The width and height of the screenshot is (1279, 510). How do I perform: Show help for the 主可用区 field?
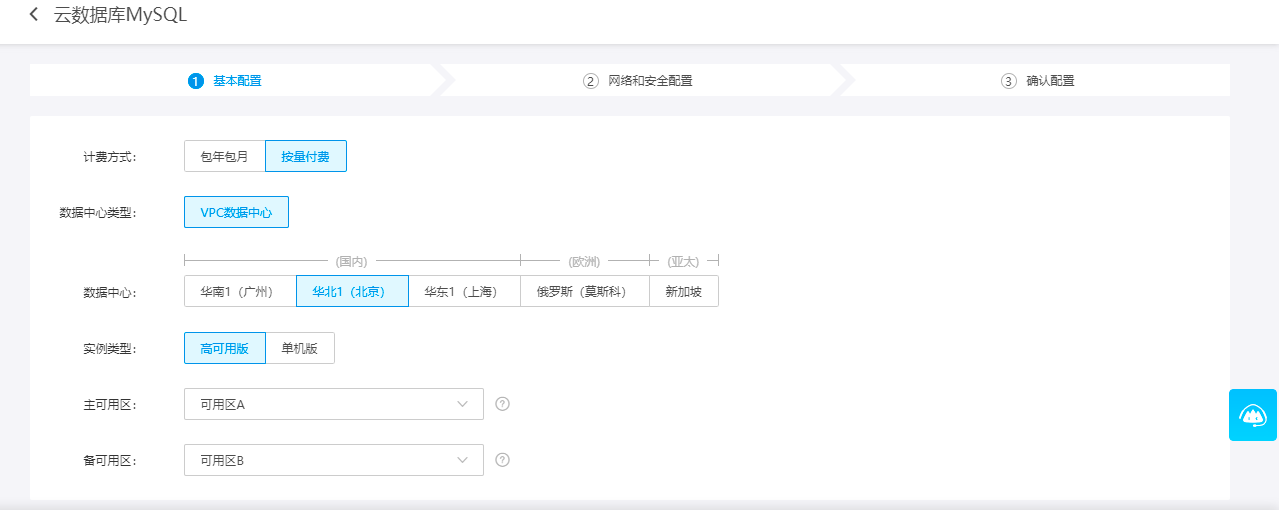[x=503, y=404]
